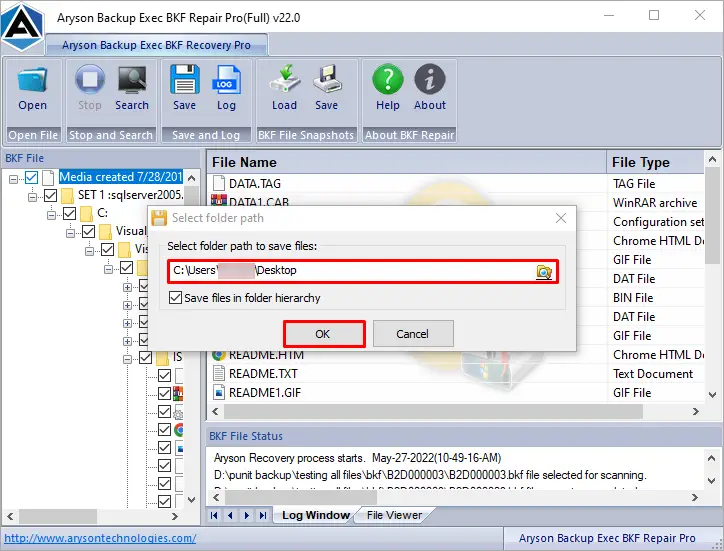Open the About icon
The width and height of the screenshot is (724, 551).
430,79
